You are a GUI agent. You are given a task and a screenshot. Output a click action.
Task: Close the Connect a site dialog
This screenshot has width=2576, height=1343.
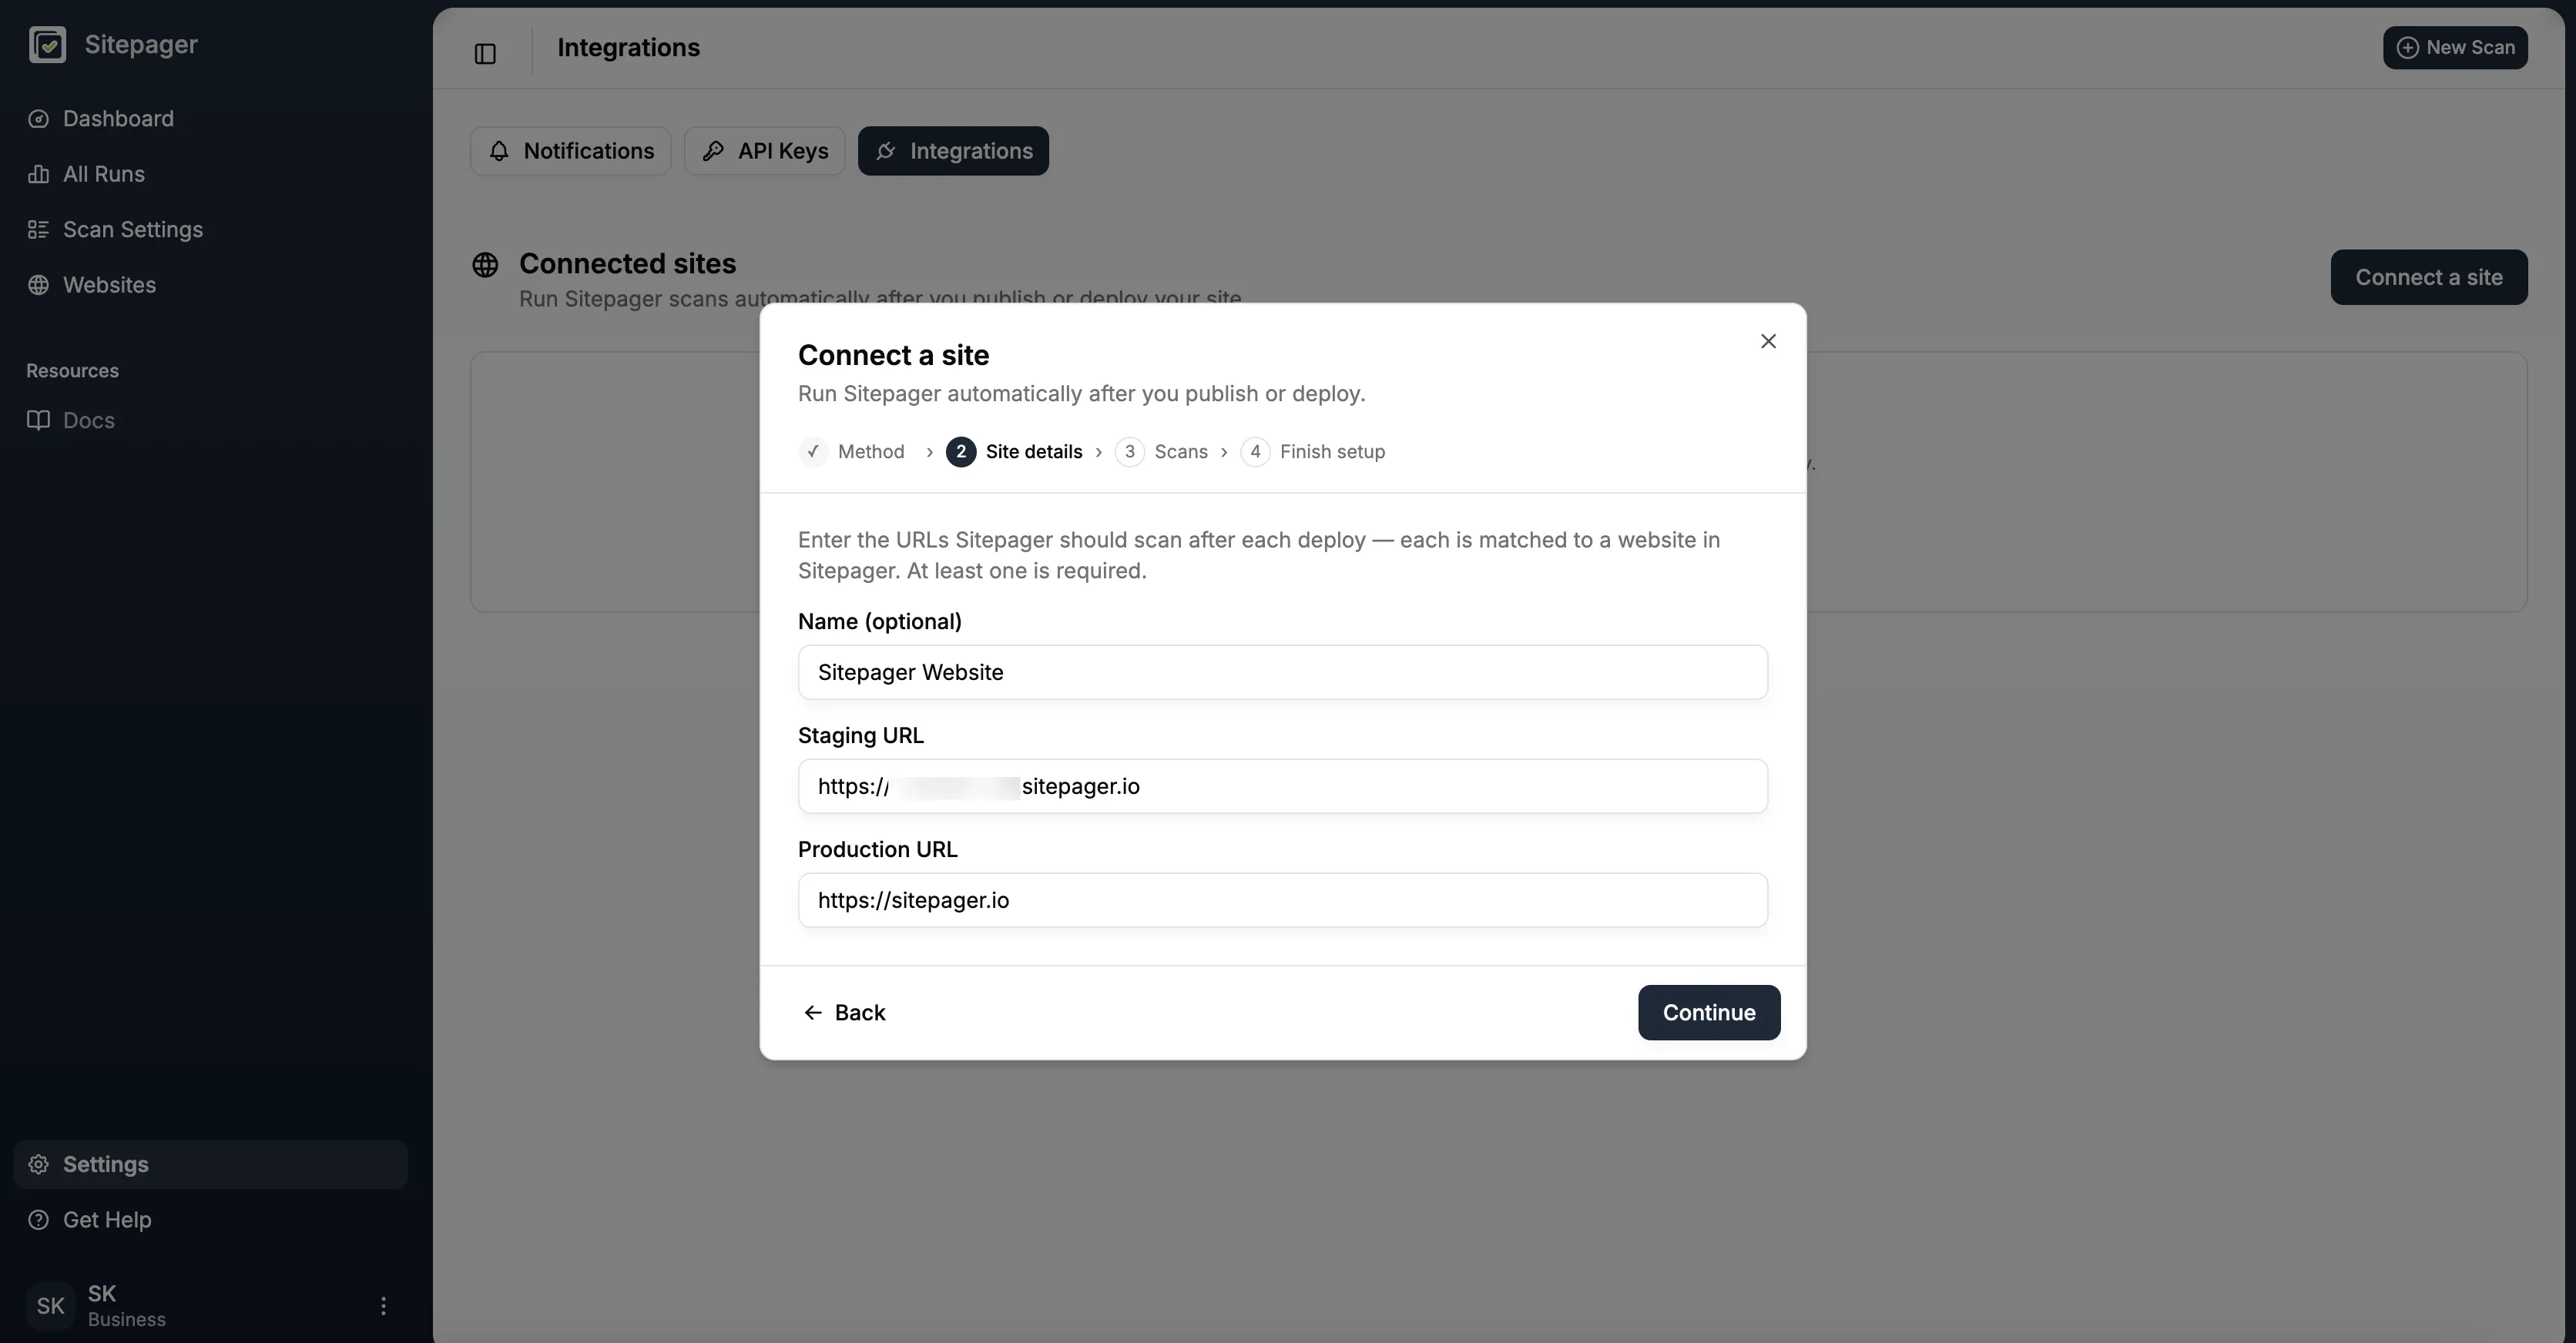point(1768,342)
